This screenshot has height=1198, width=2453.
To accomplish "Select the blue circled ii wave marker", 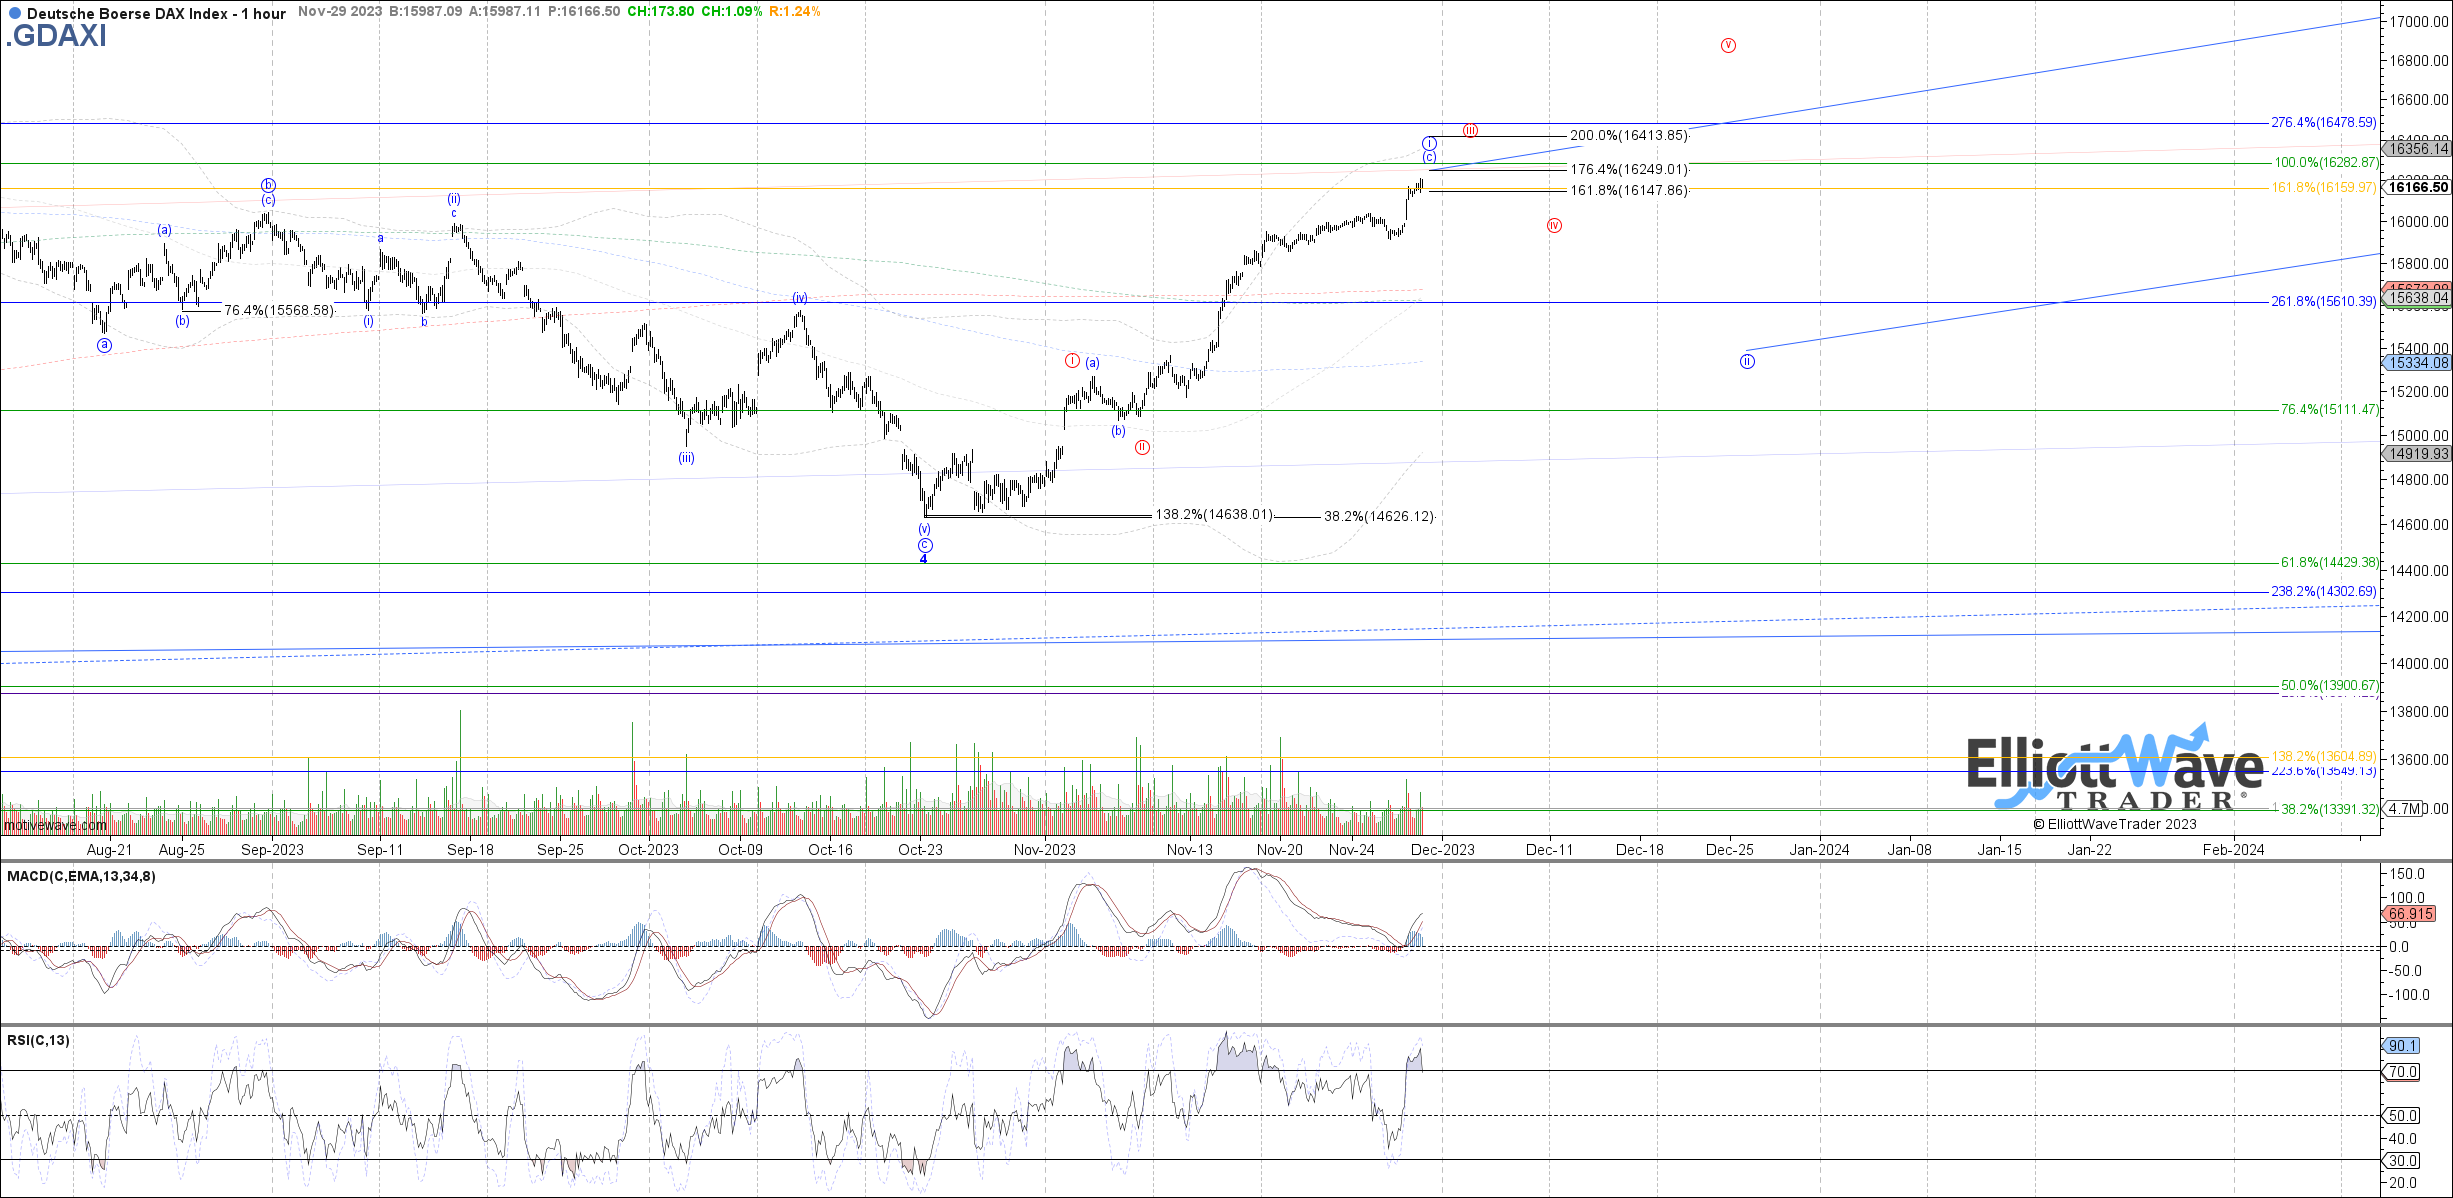I will click(x=1747, y=362).
